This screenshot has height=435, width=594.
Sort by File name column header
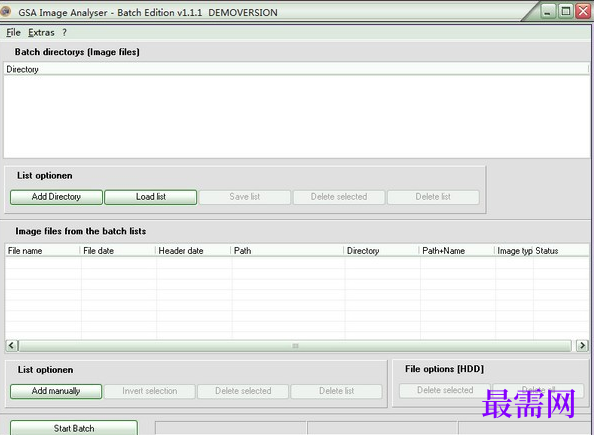42,251
